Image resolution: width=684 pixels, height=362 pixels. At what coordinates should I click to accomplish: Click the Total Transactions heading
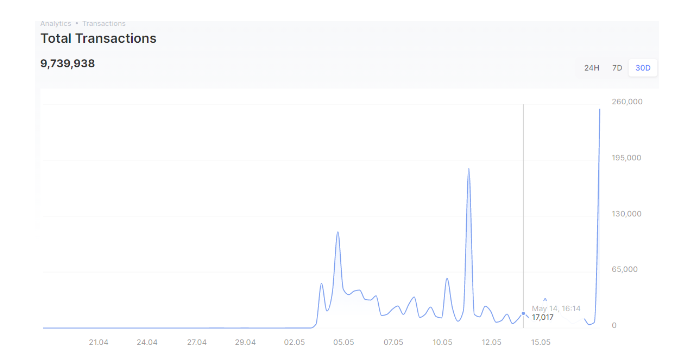pyautogui.click(x=98, y=38)
